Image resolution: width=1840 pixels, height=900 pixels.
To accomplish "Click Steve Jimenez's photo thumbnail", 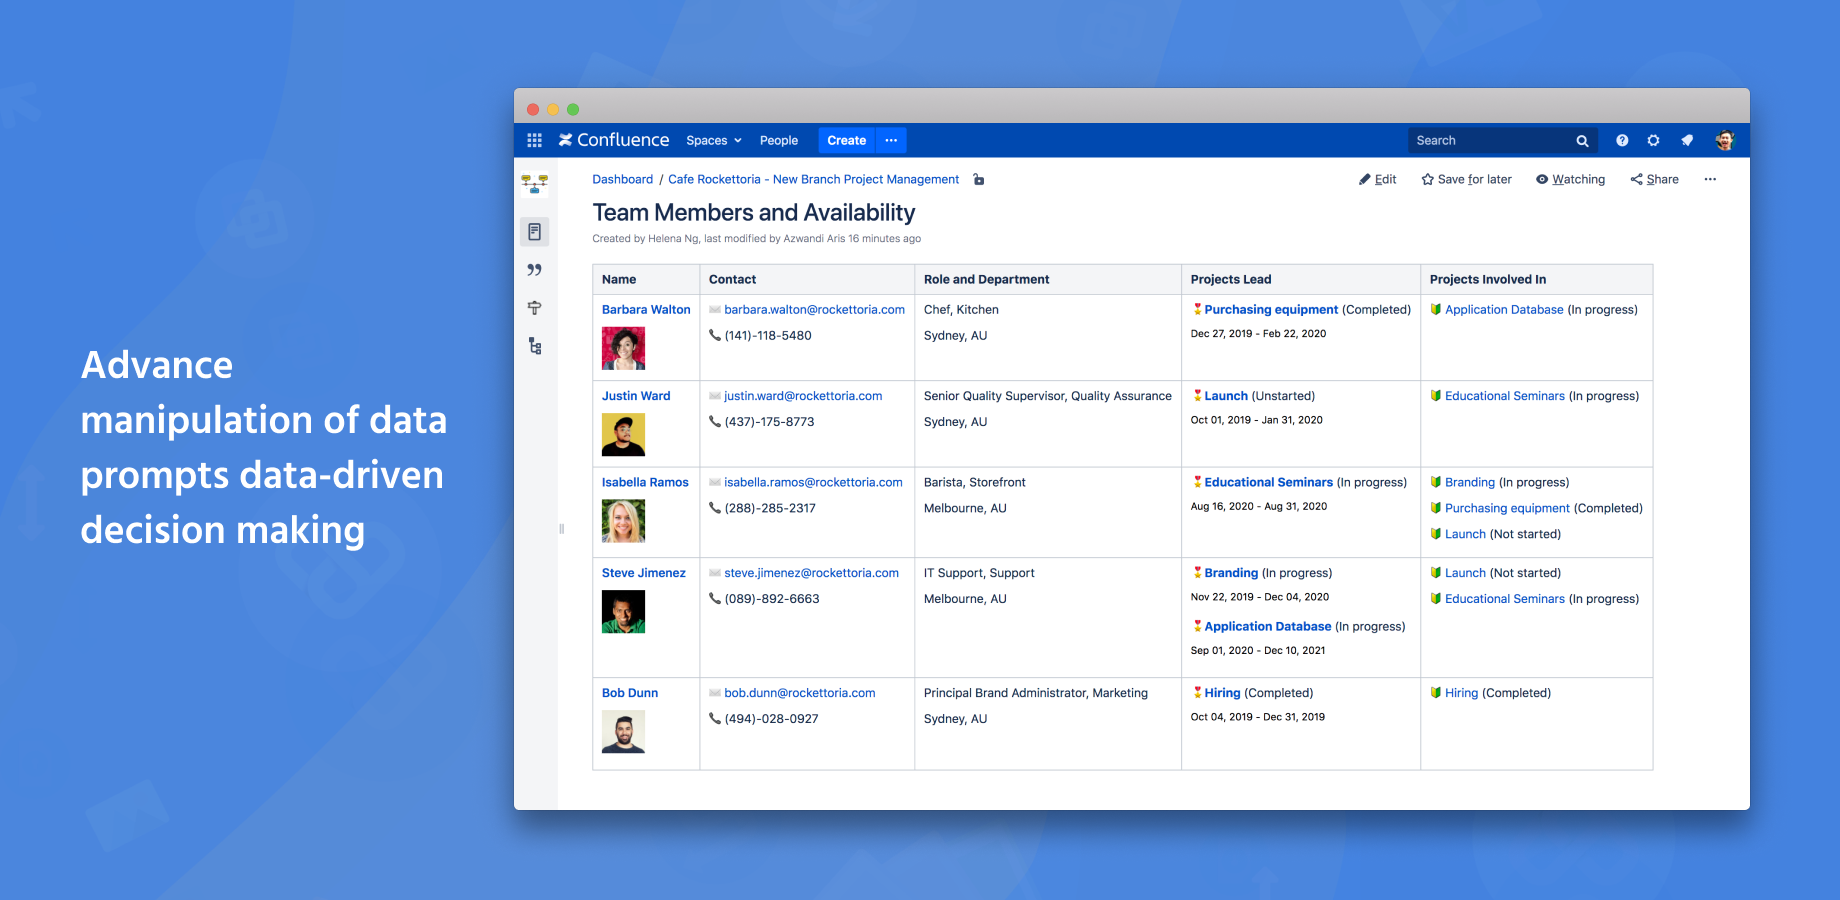I will pos(623,612).
